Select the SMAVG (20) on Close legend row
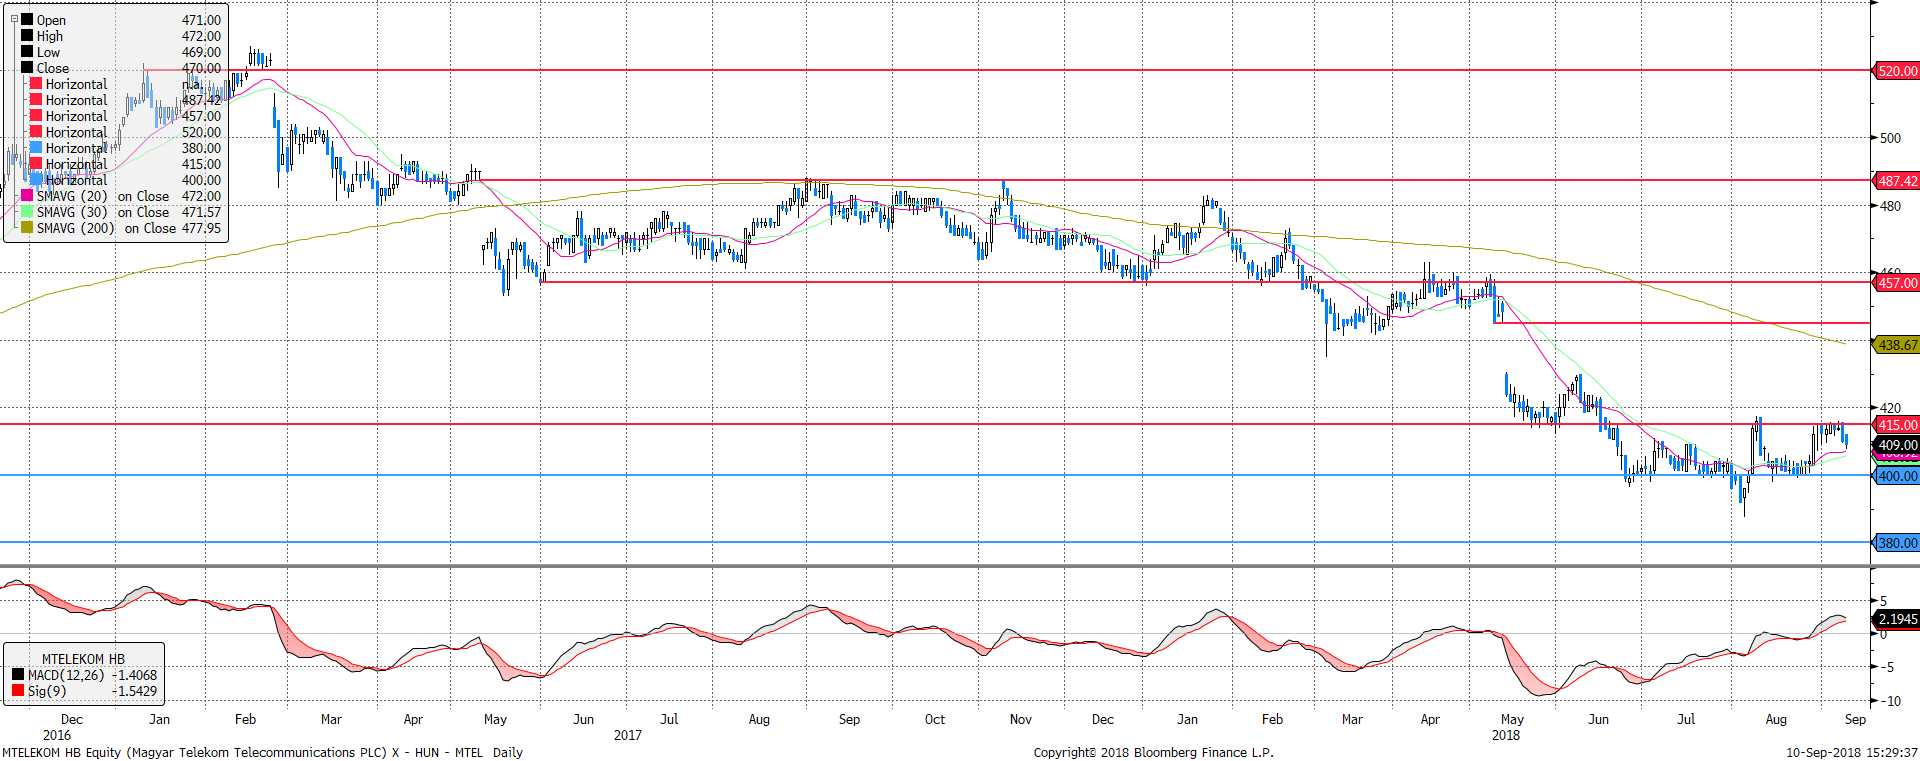Screen dimensions: 1920x761 click(x=121, y=196)
